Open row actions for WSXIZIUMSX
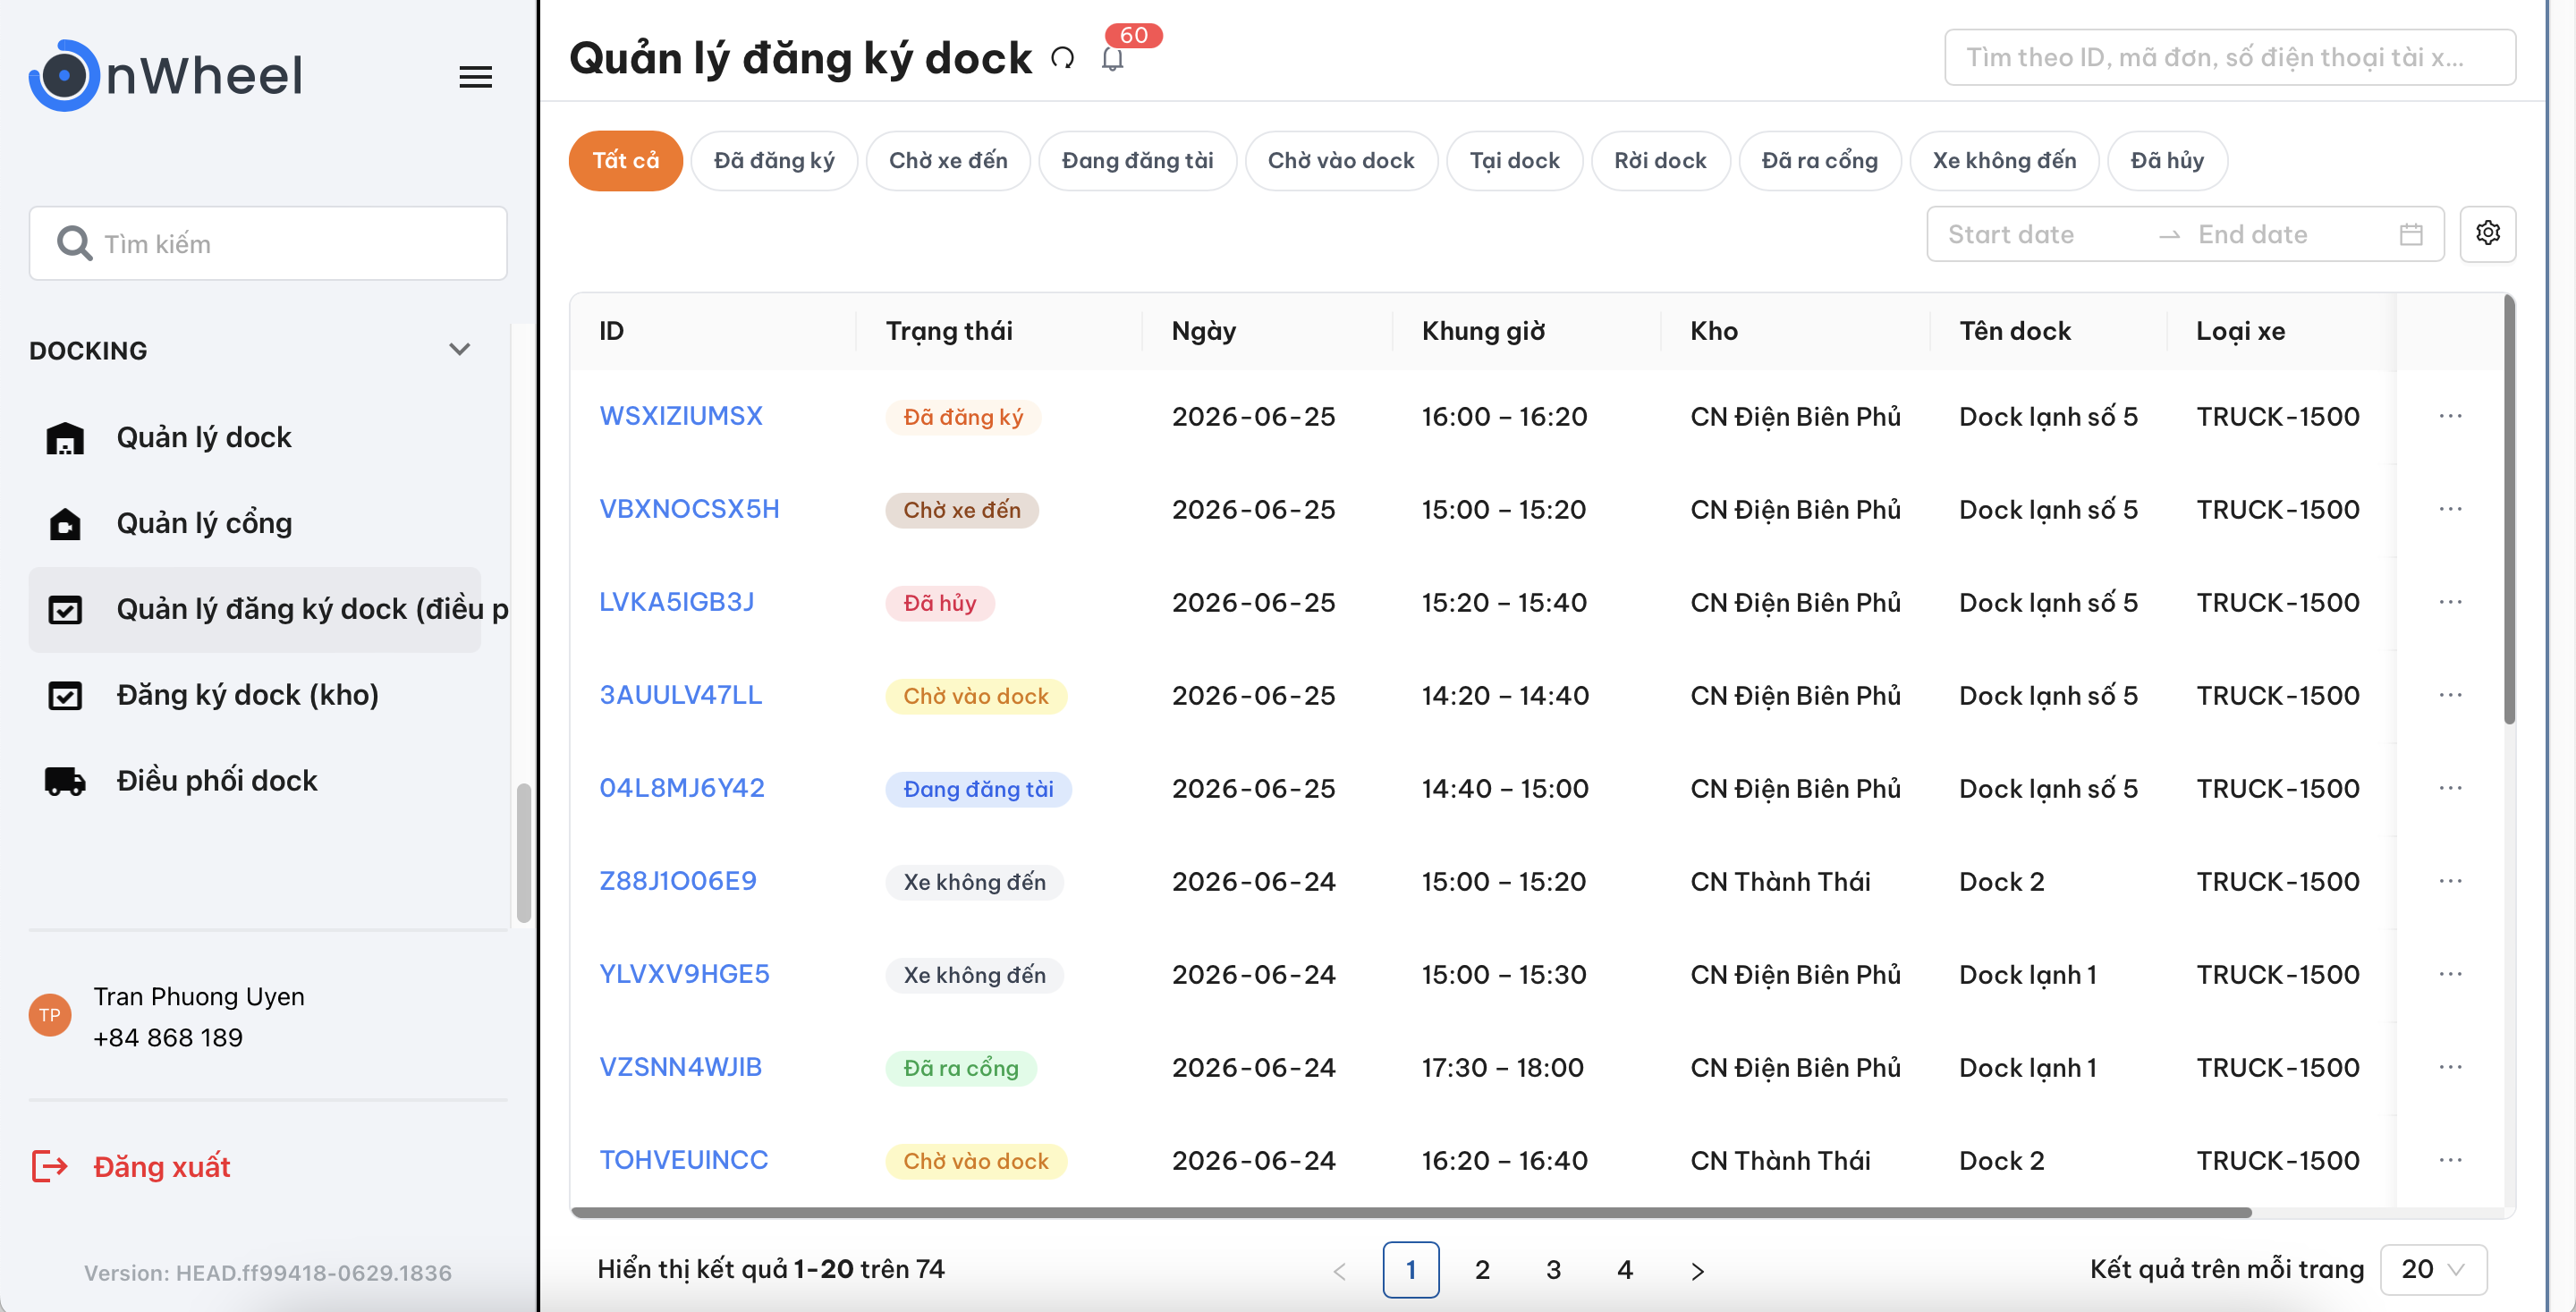The width and height of the screenshot is (2576, 1312). tap(2449, 416)
